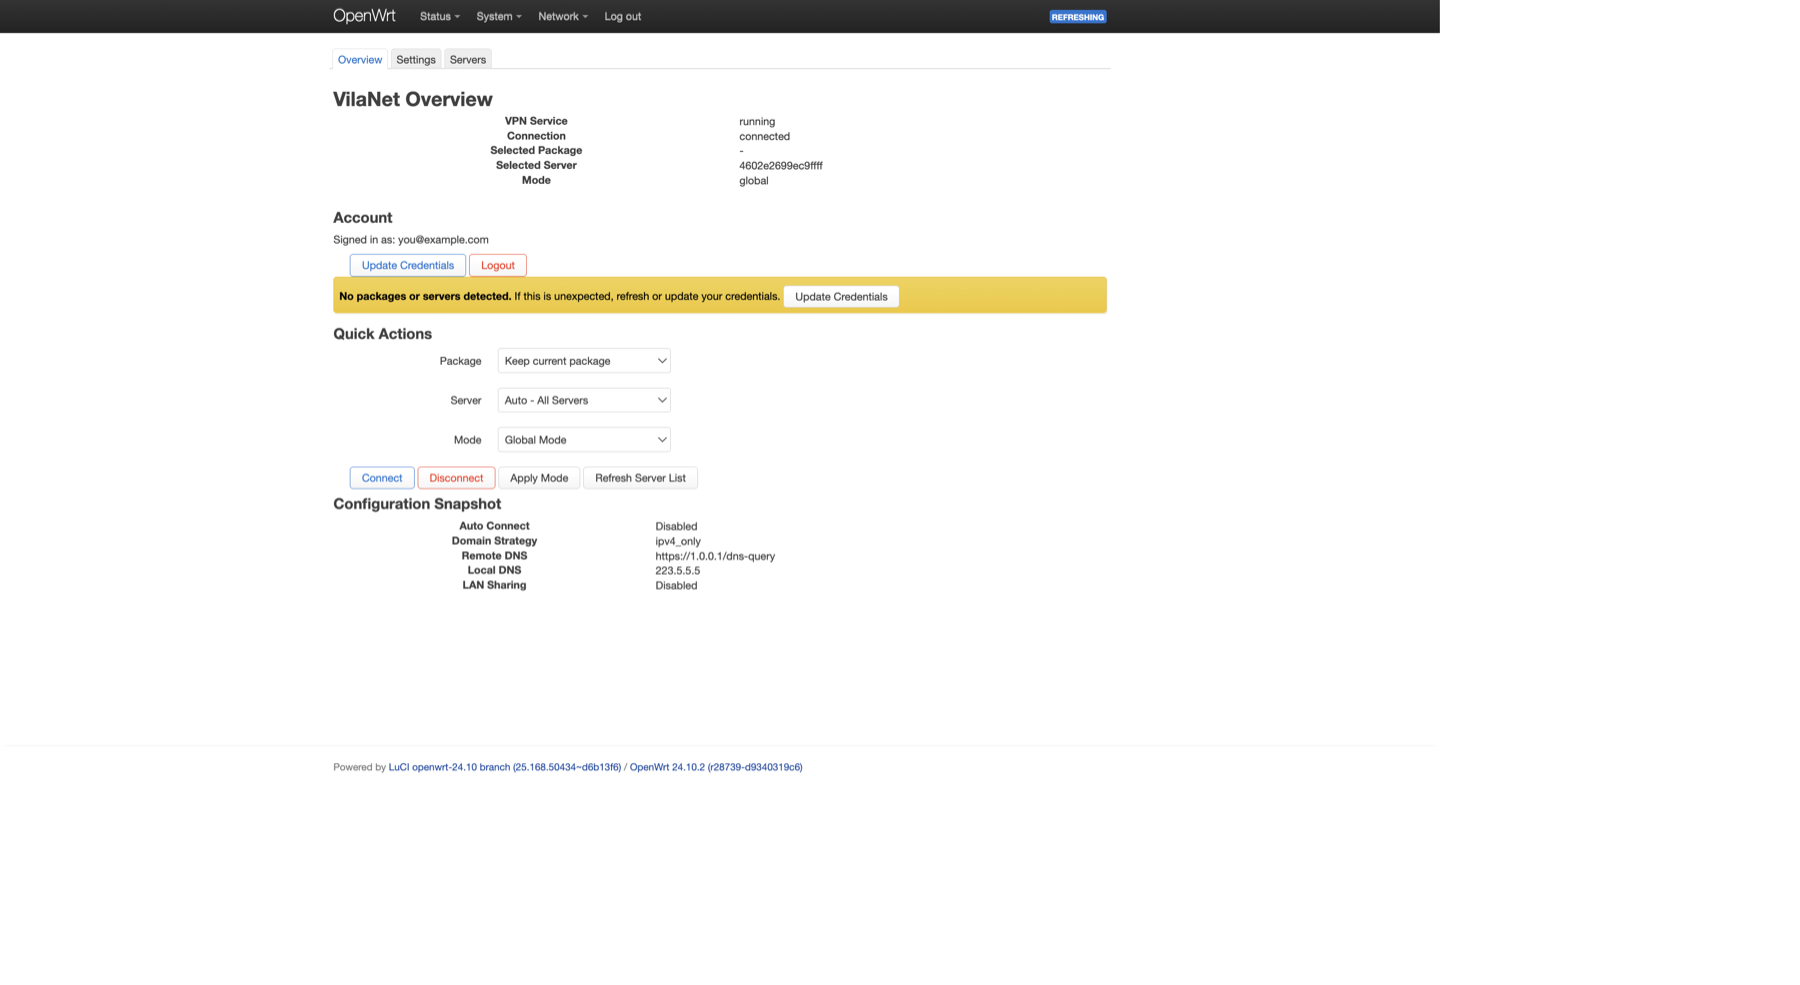1800x985 pixels.
Task: Open the LuCI openwrt-24.10 branch link
Action: tap(505, 767)
